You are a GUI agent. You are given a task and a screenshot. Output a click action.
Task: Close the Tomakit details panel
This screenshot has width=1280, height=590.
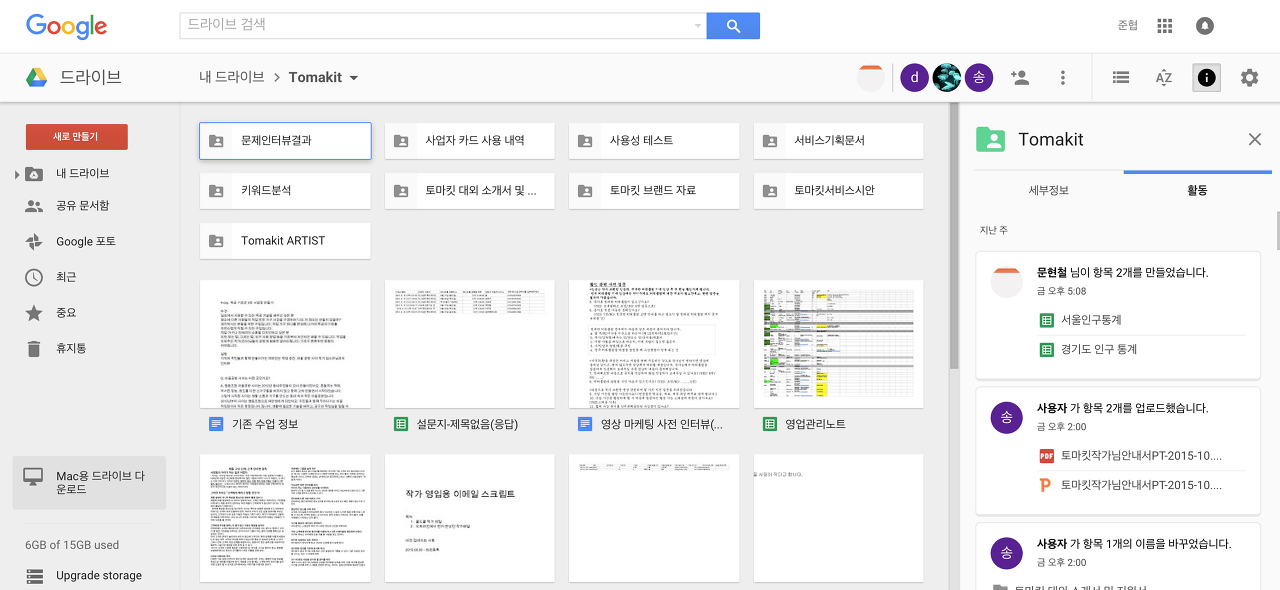tap(1254, 139)
